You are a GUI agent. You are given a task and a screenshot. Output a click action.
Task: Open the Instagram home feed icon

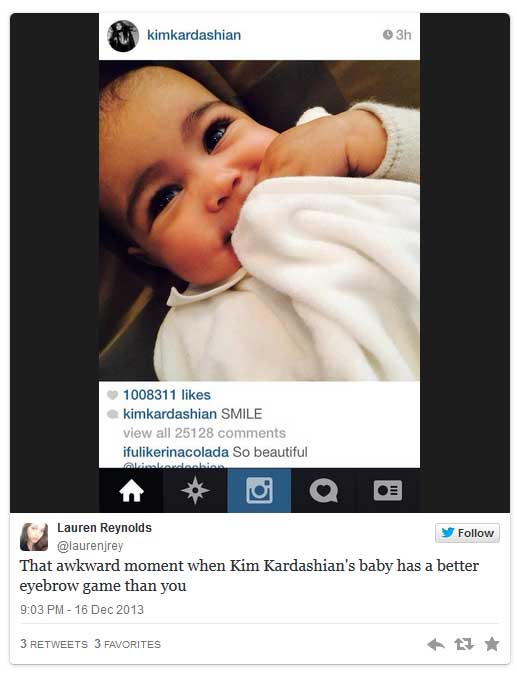[x=131, y=491]
